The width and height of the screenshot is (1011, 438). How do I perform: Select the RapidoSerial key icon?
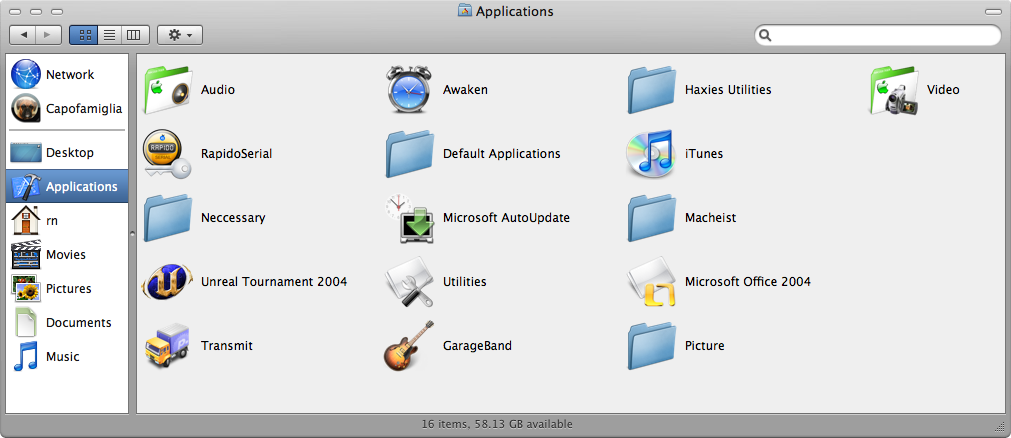167,154
